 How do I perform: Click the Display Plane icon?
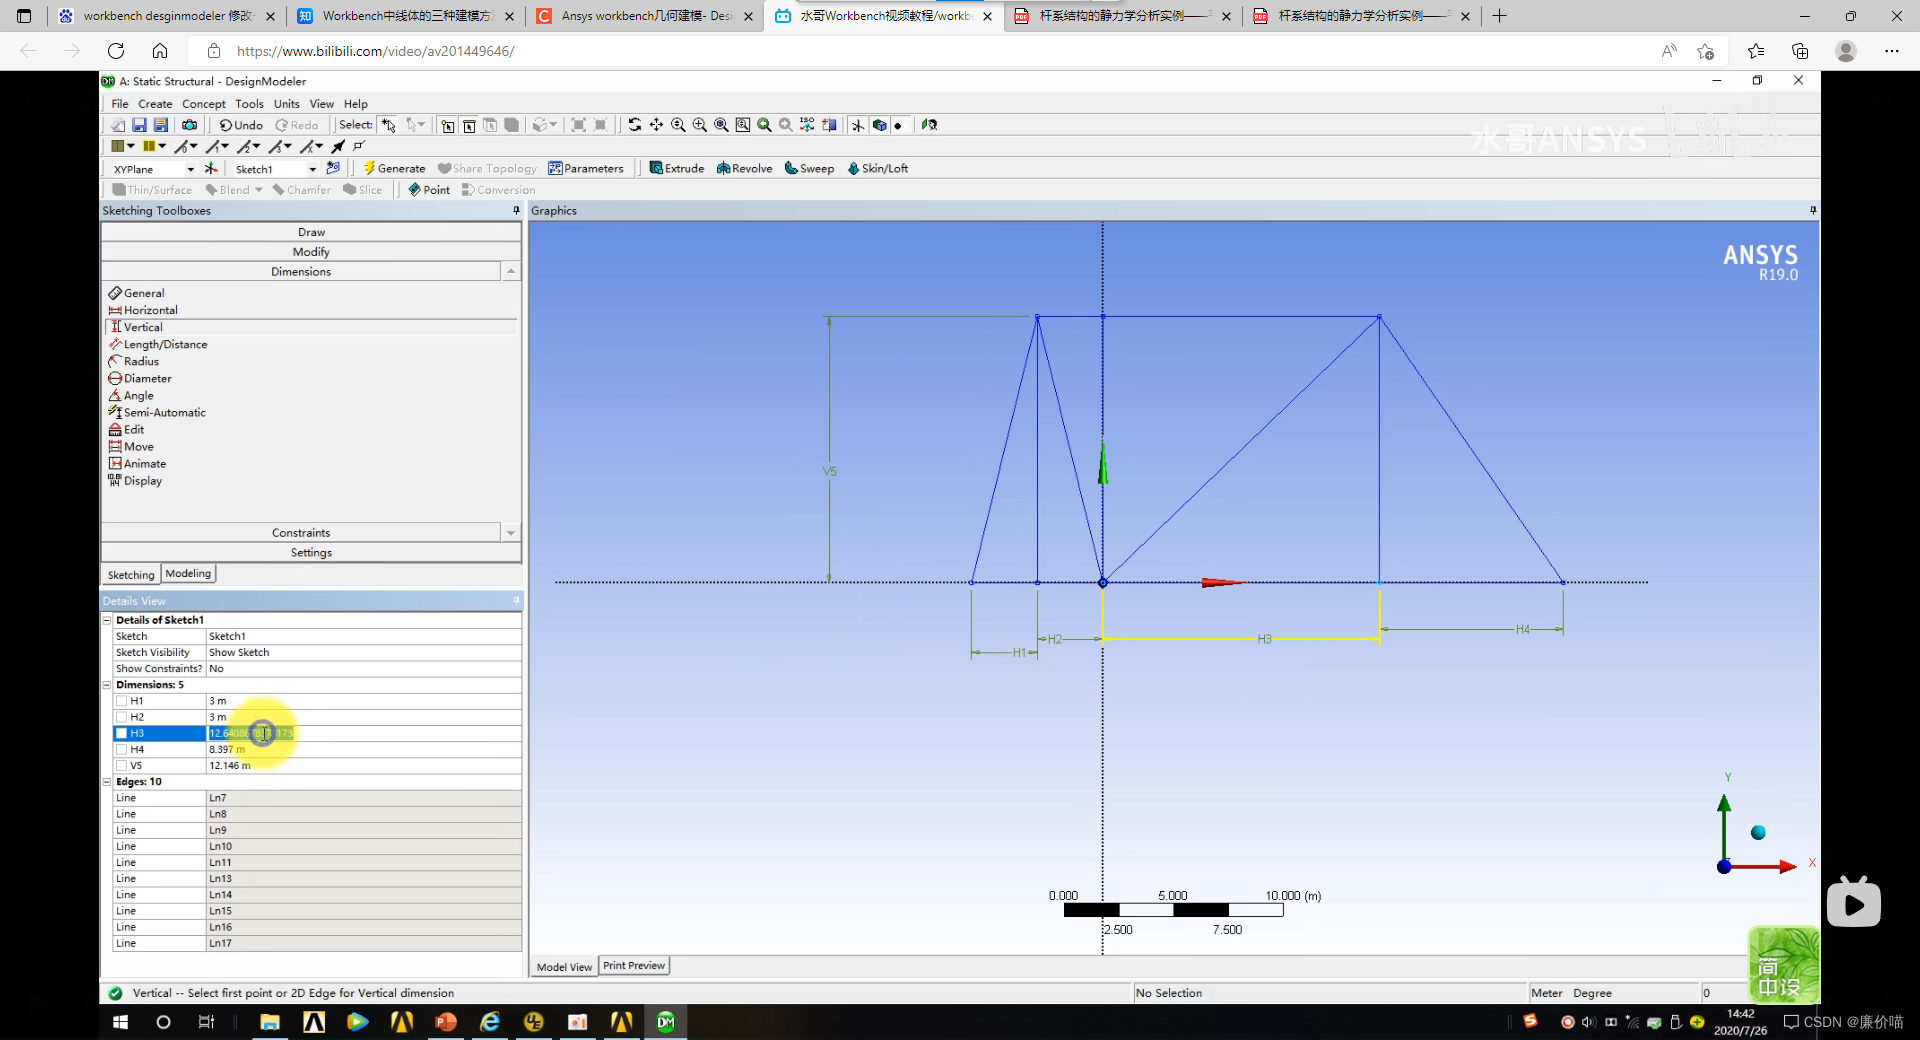(x=857, y=125)
